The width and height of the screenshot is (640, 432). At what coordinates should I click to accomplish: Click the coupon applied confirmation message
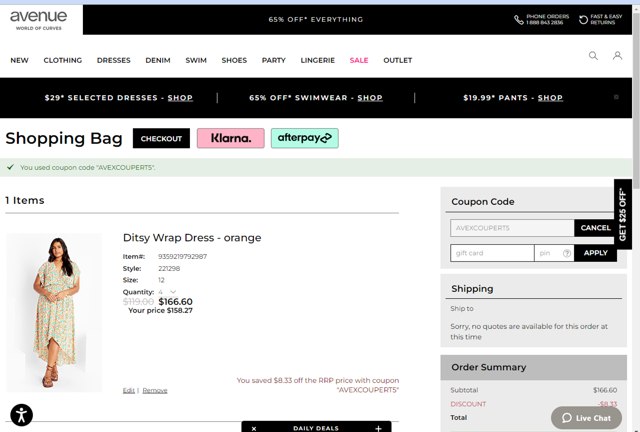tap(87, 167)
